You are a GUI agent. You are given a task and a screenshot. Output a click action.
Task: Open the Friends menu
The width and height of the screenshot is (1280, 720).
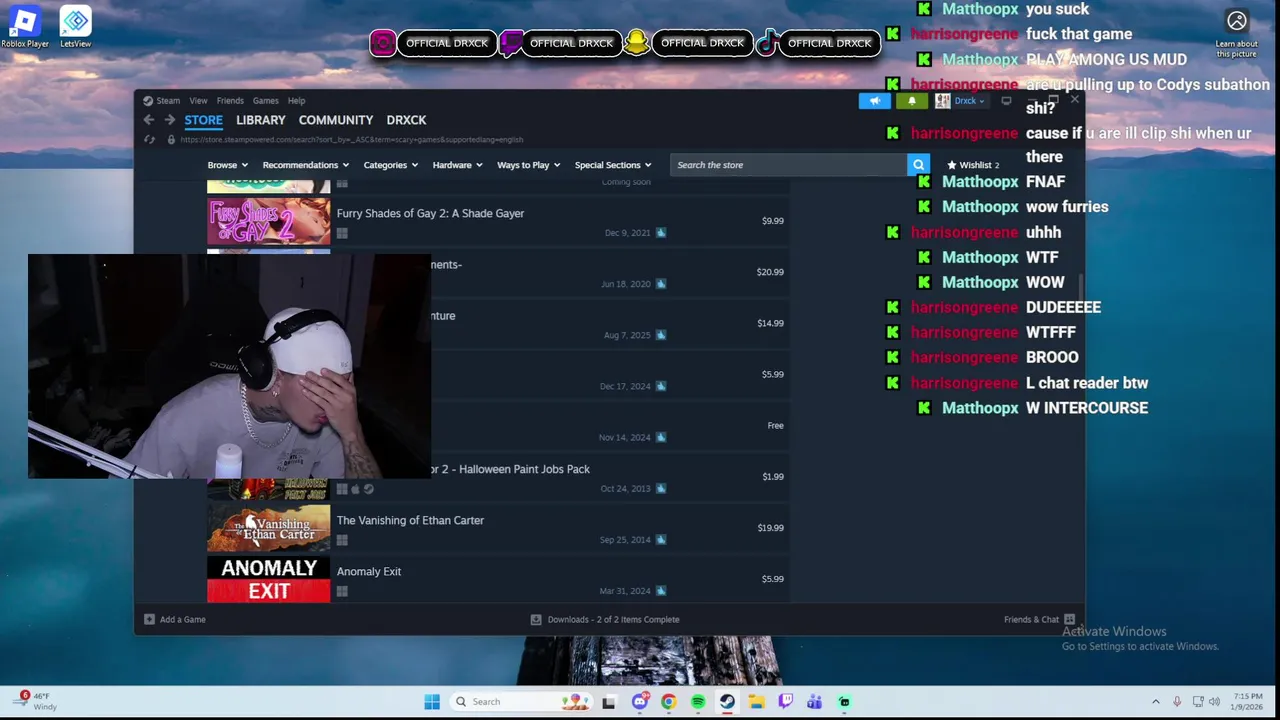coord(230,101)
